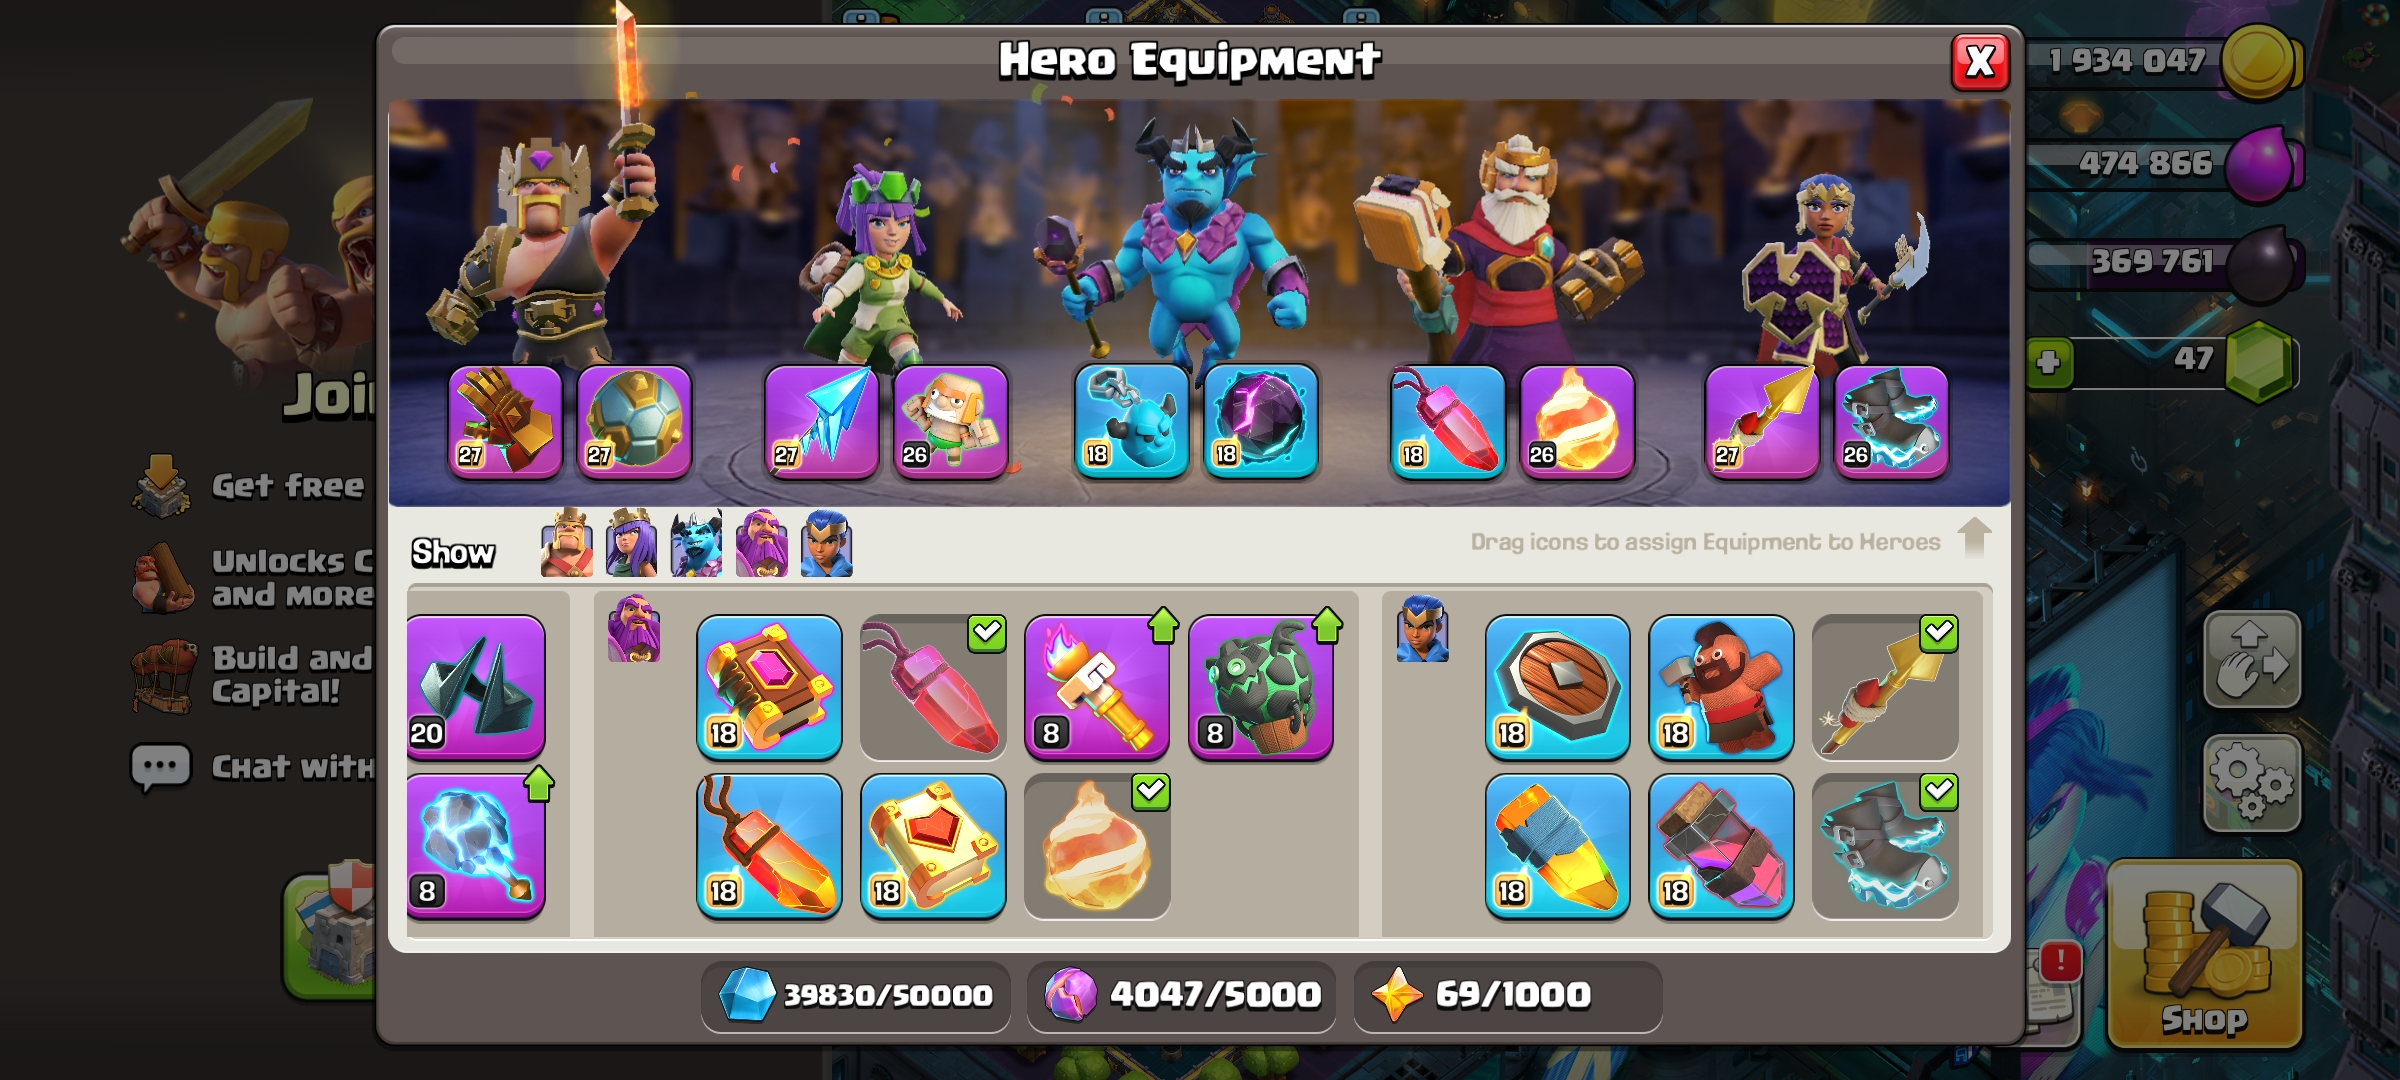The width and height of the screenshot is (2400, 1080).
Task: Choose the Eternal Tome level 18 equipment
Action: (x=769, y=688)
